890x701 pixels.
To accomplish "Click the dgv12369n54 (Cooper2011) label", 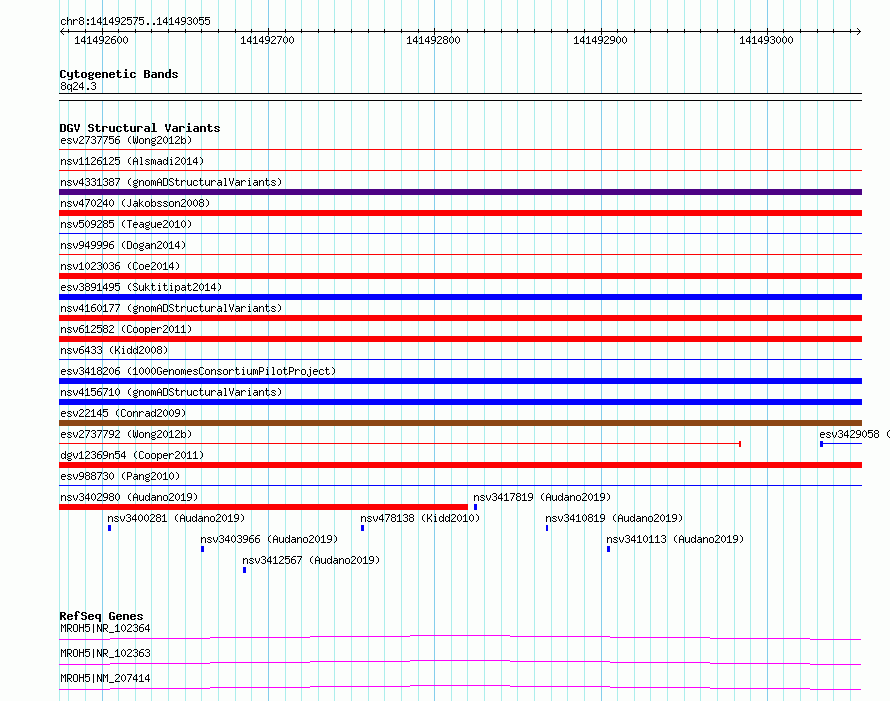I will pyautogui.click(x=132, y=455).
